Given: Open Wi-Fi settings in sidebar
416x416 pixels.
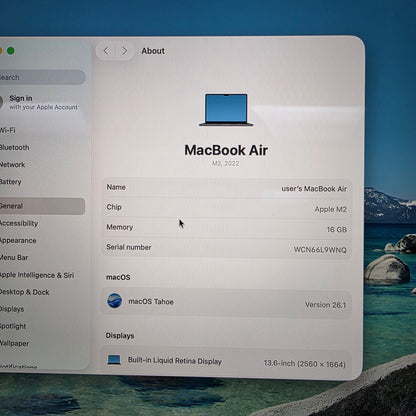Looking at the screenshot, I should (7, 130).
